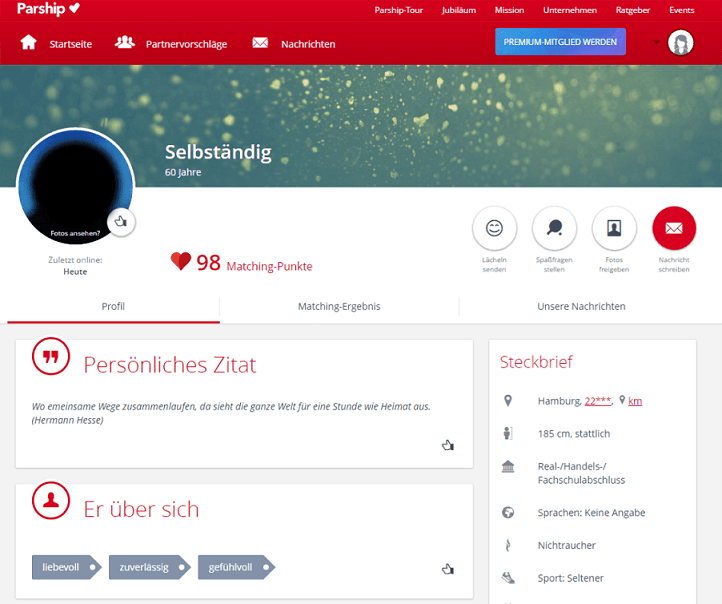Open the Nachrichten envelope icon
Screen dimensions: 722x604
point(260,43)
